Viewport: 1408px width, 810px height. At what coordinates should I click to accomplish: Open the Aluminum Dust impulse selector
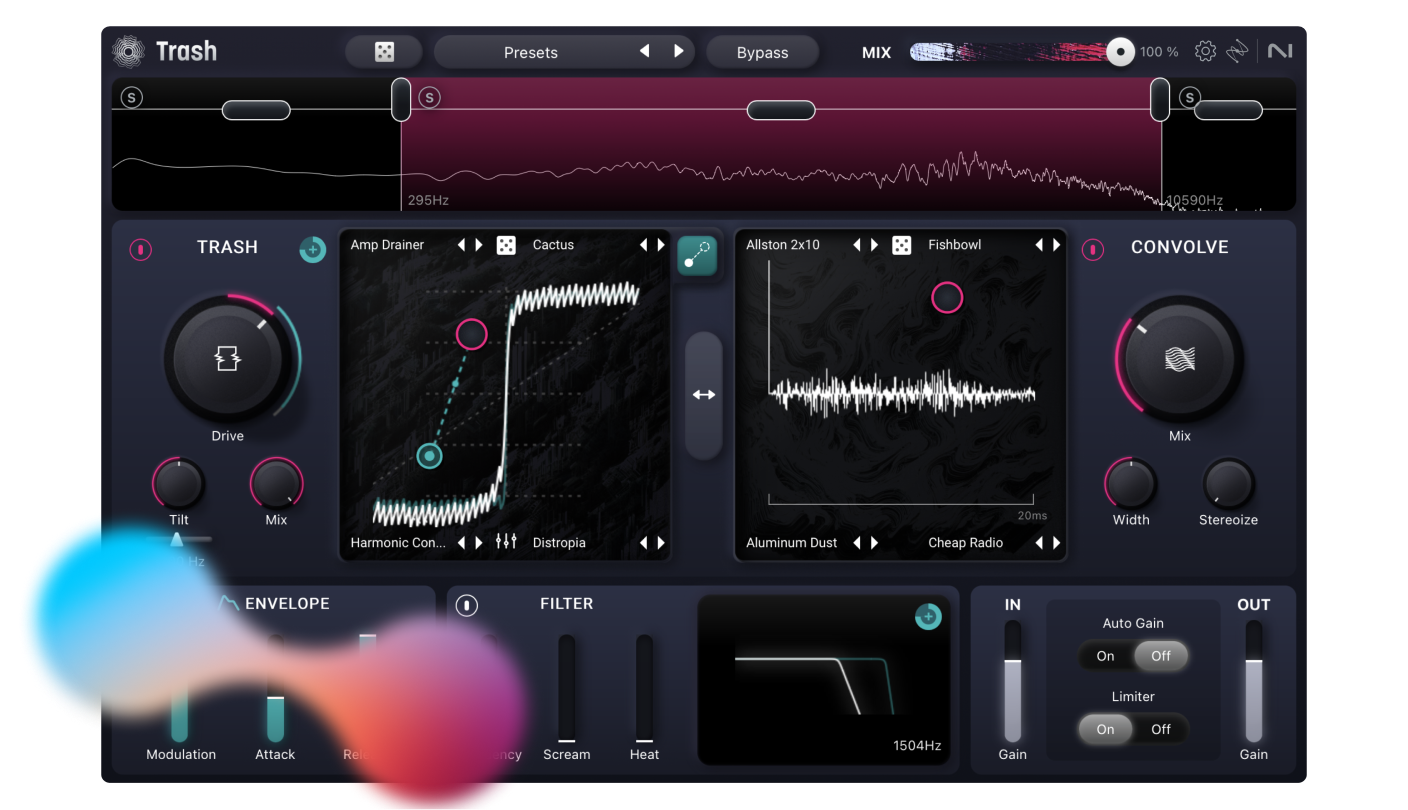792,543
